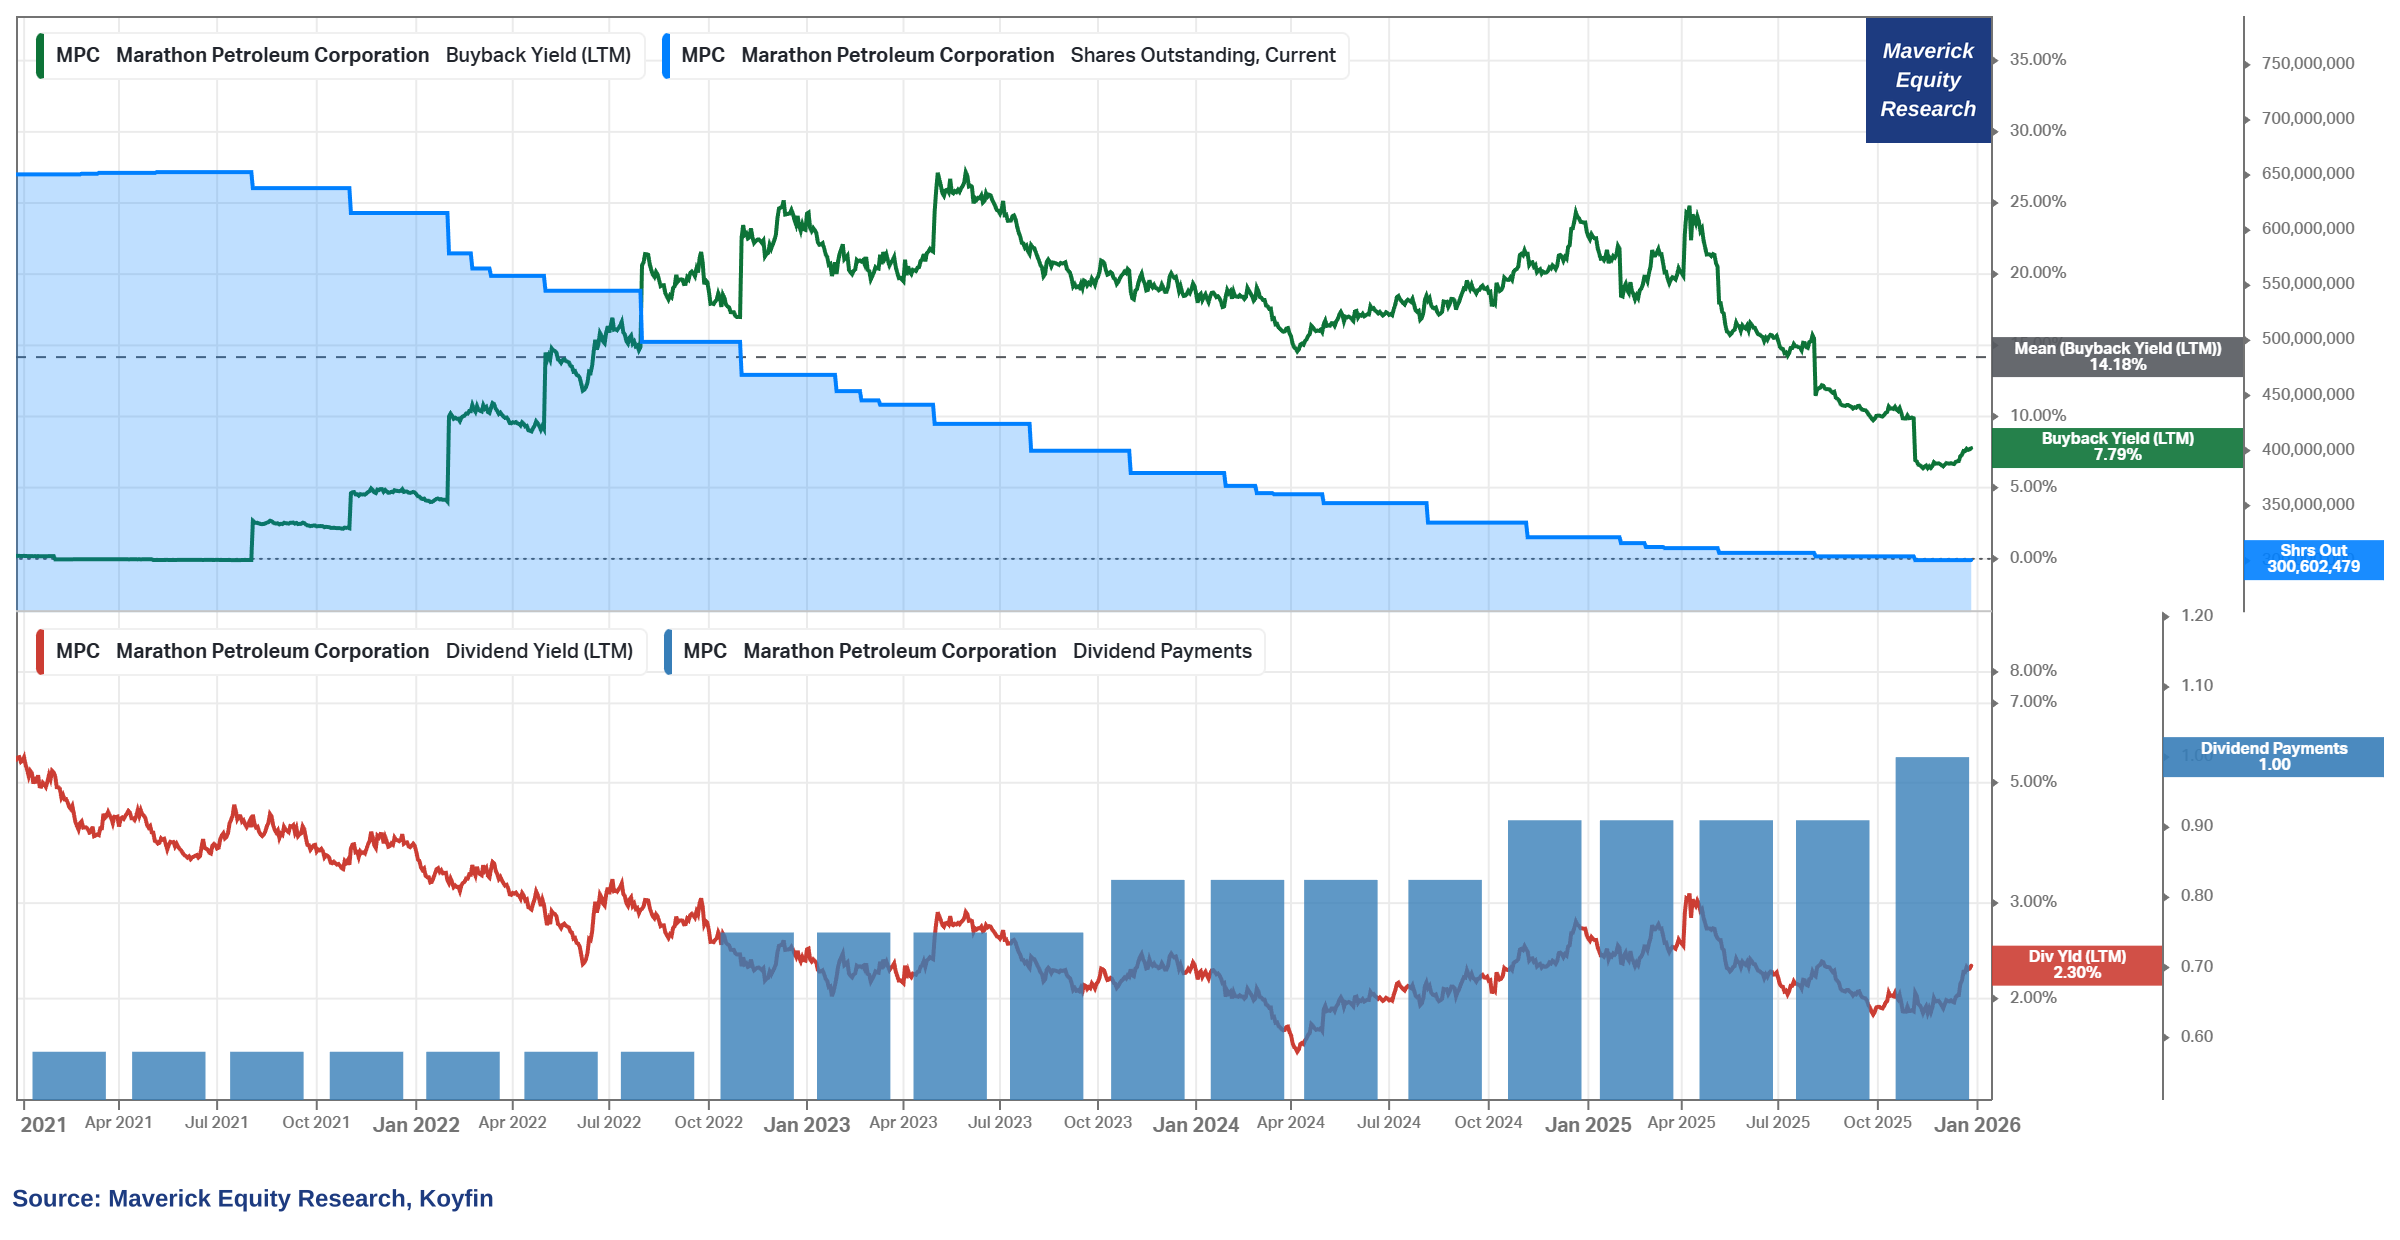The width and height of the screenshot is (2400, 1240).
Task: Select the Buyback Yield (LTM) legend label
Action: tap(538, 56)
